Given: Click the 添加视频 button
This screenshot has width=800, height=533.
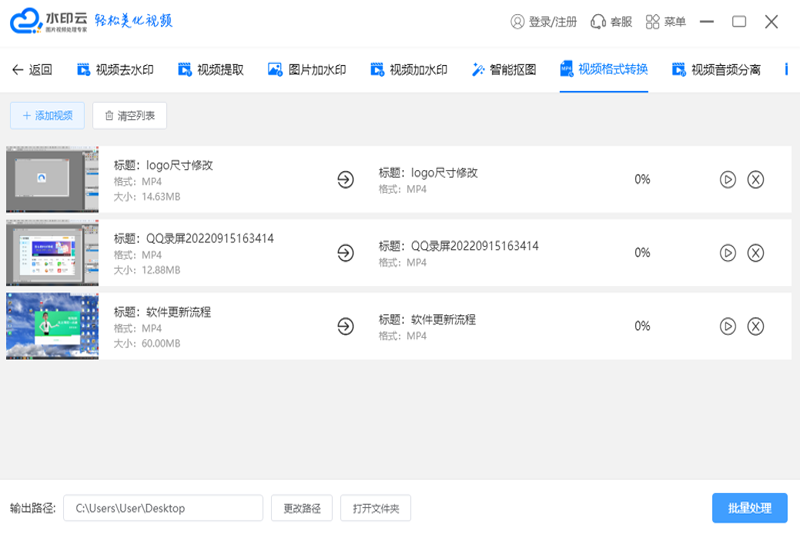Looking at the screenshot, I should pyautogui.click(x=47, y=116).
